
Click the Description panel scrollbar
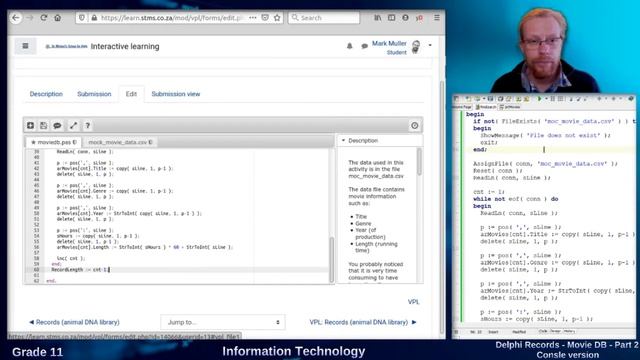419,162
